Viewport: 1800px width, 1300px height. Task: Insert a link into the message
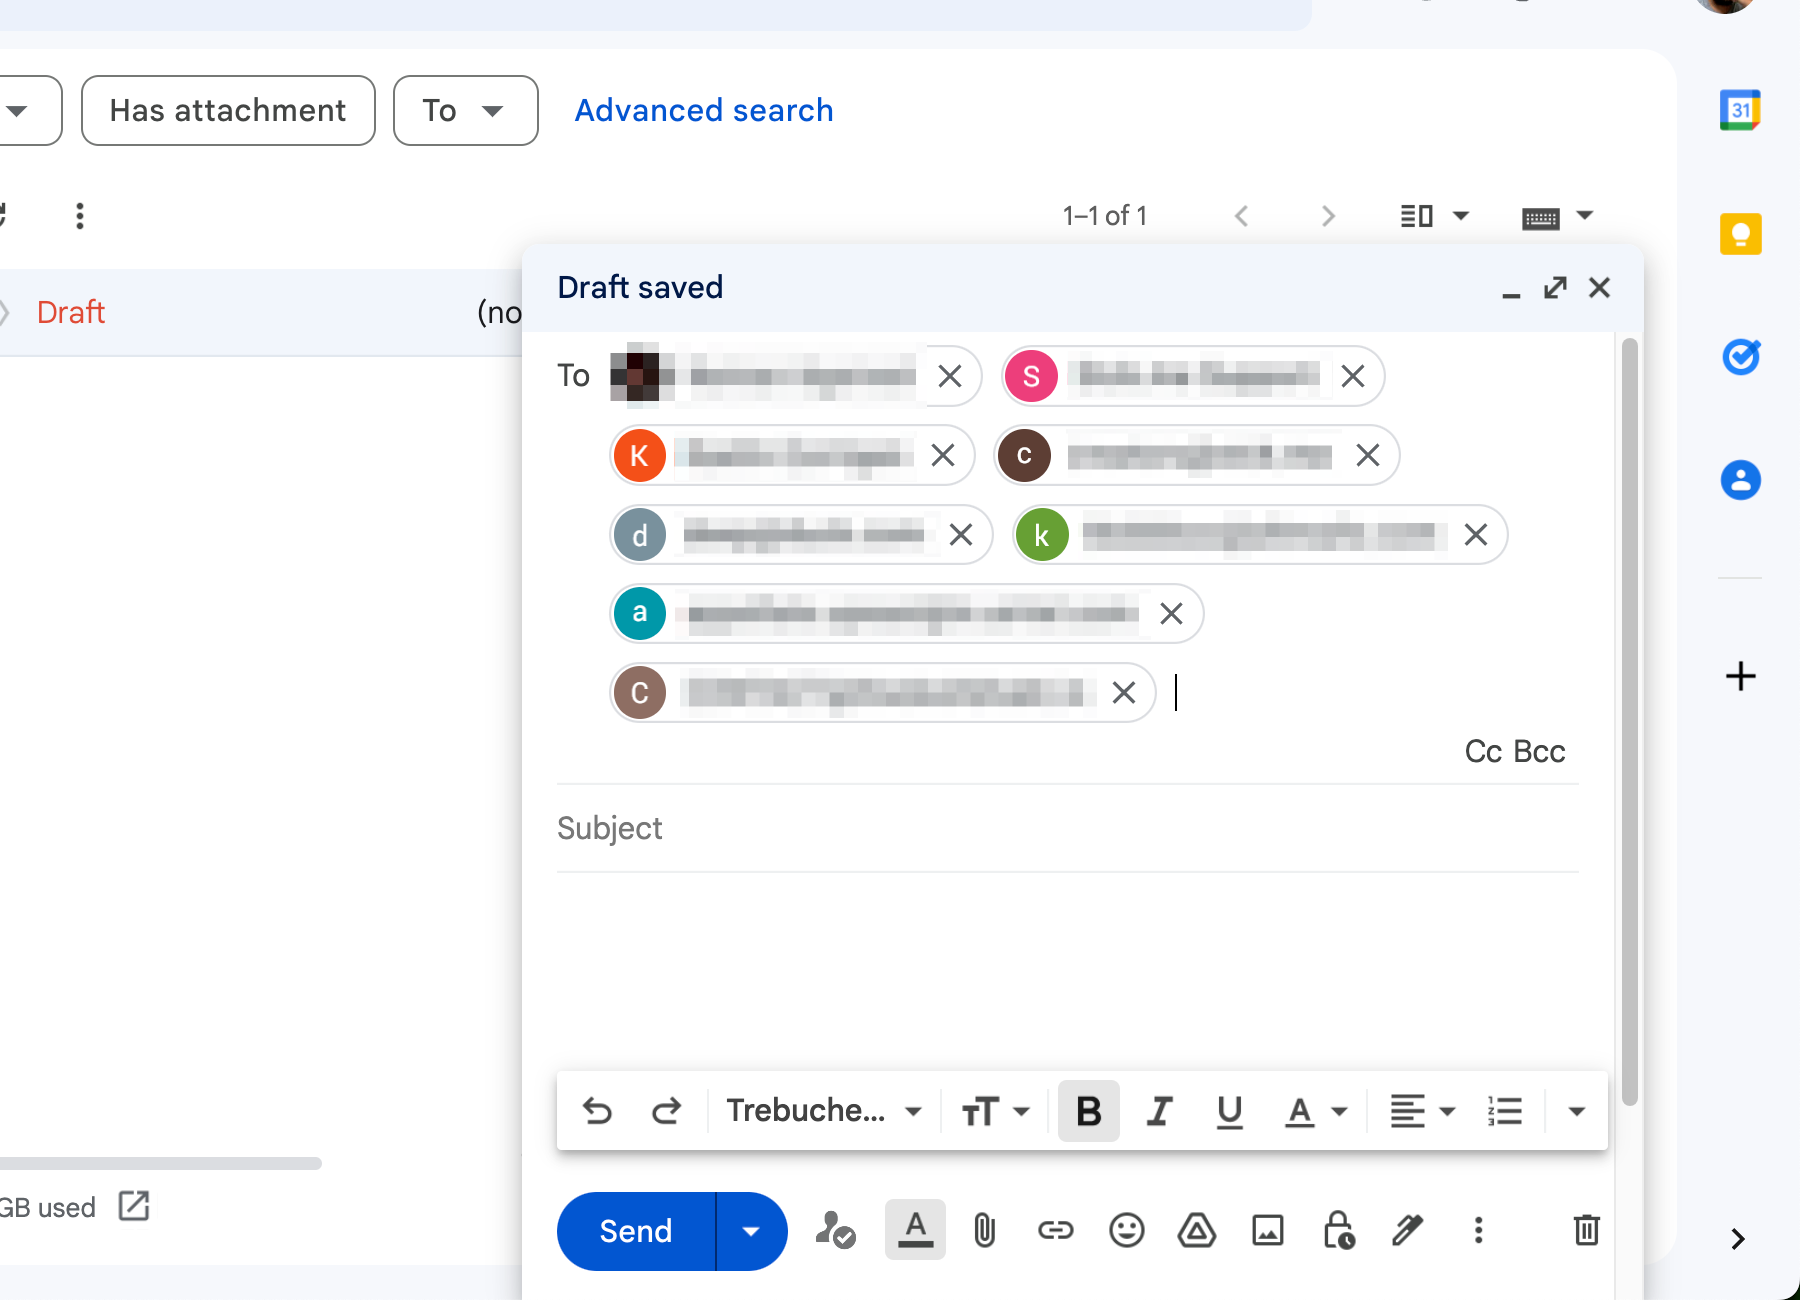coord(1056,1231)
